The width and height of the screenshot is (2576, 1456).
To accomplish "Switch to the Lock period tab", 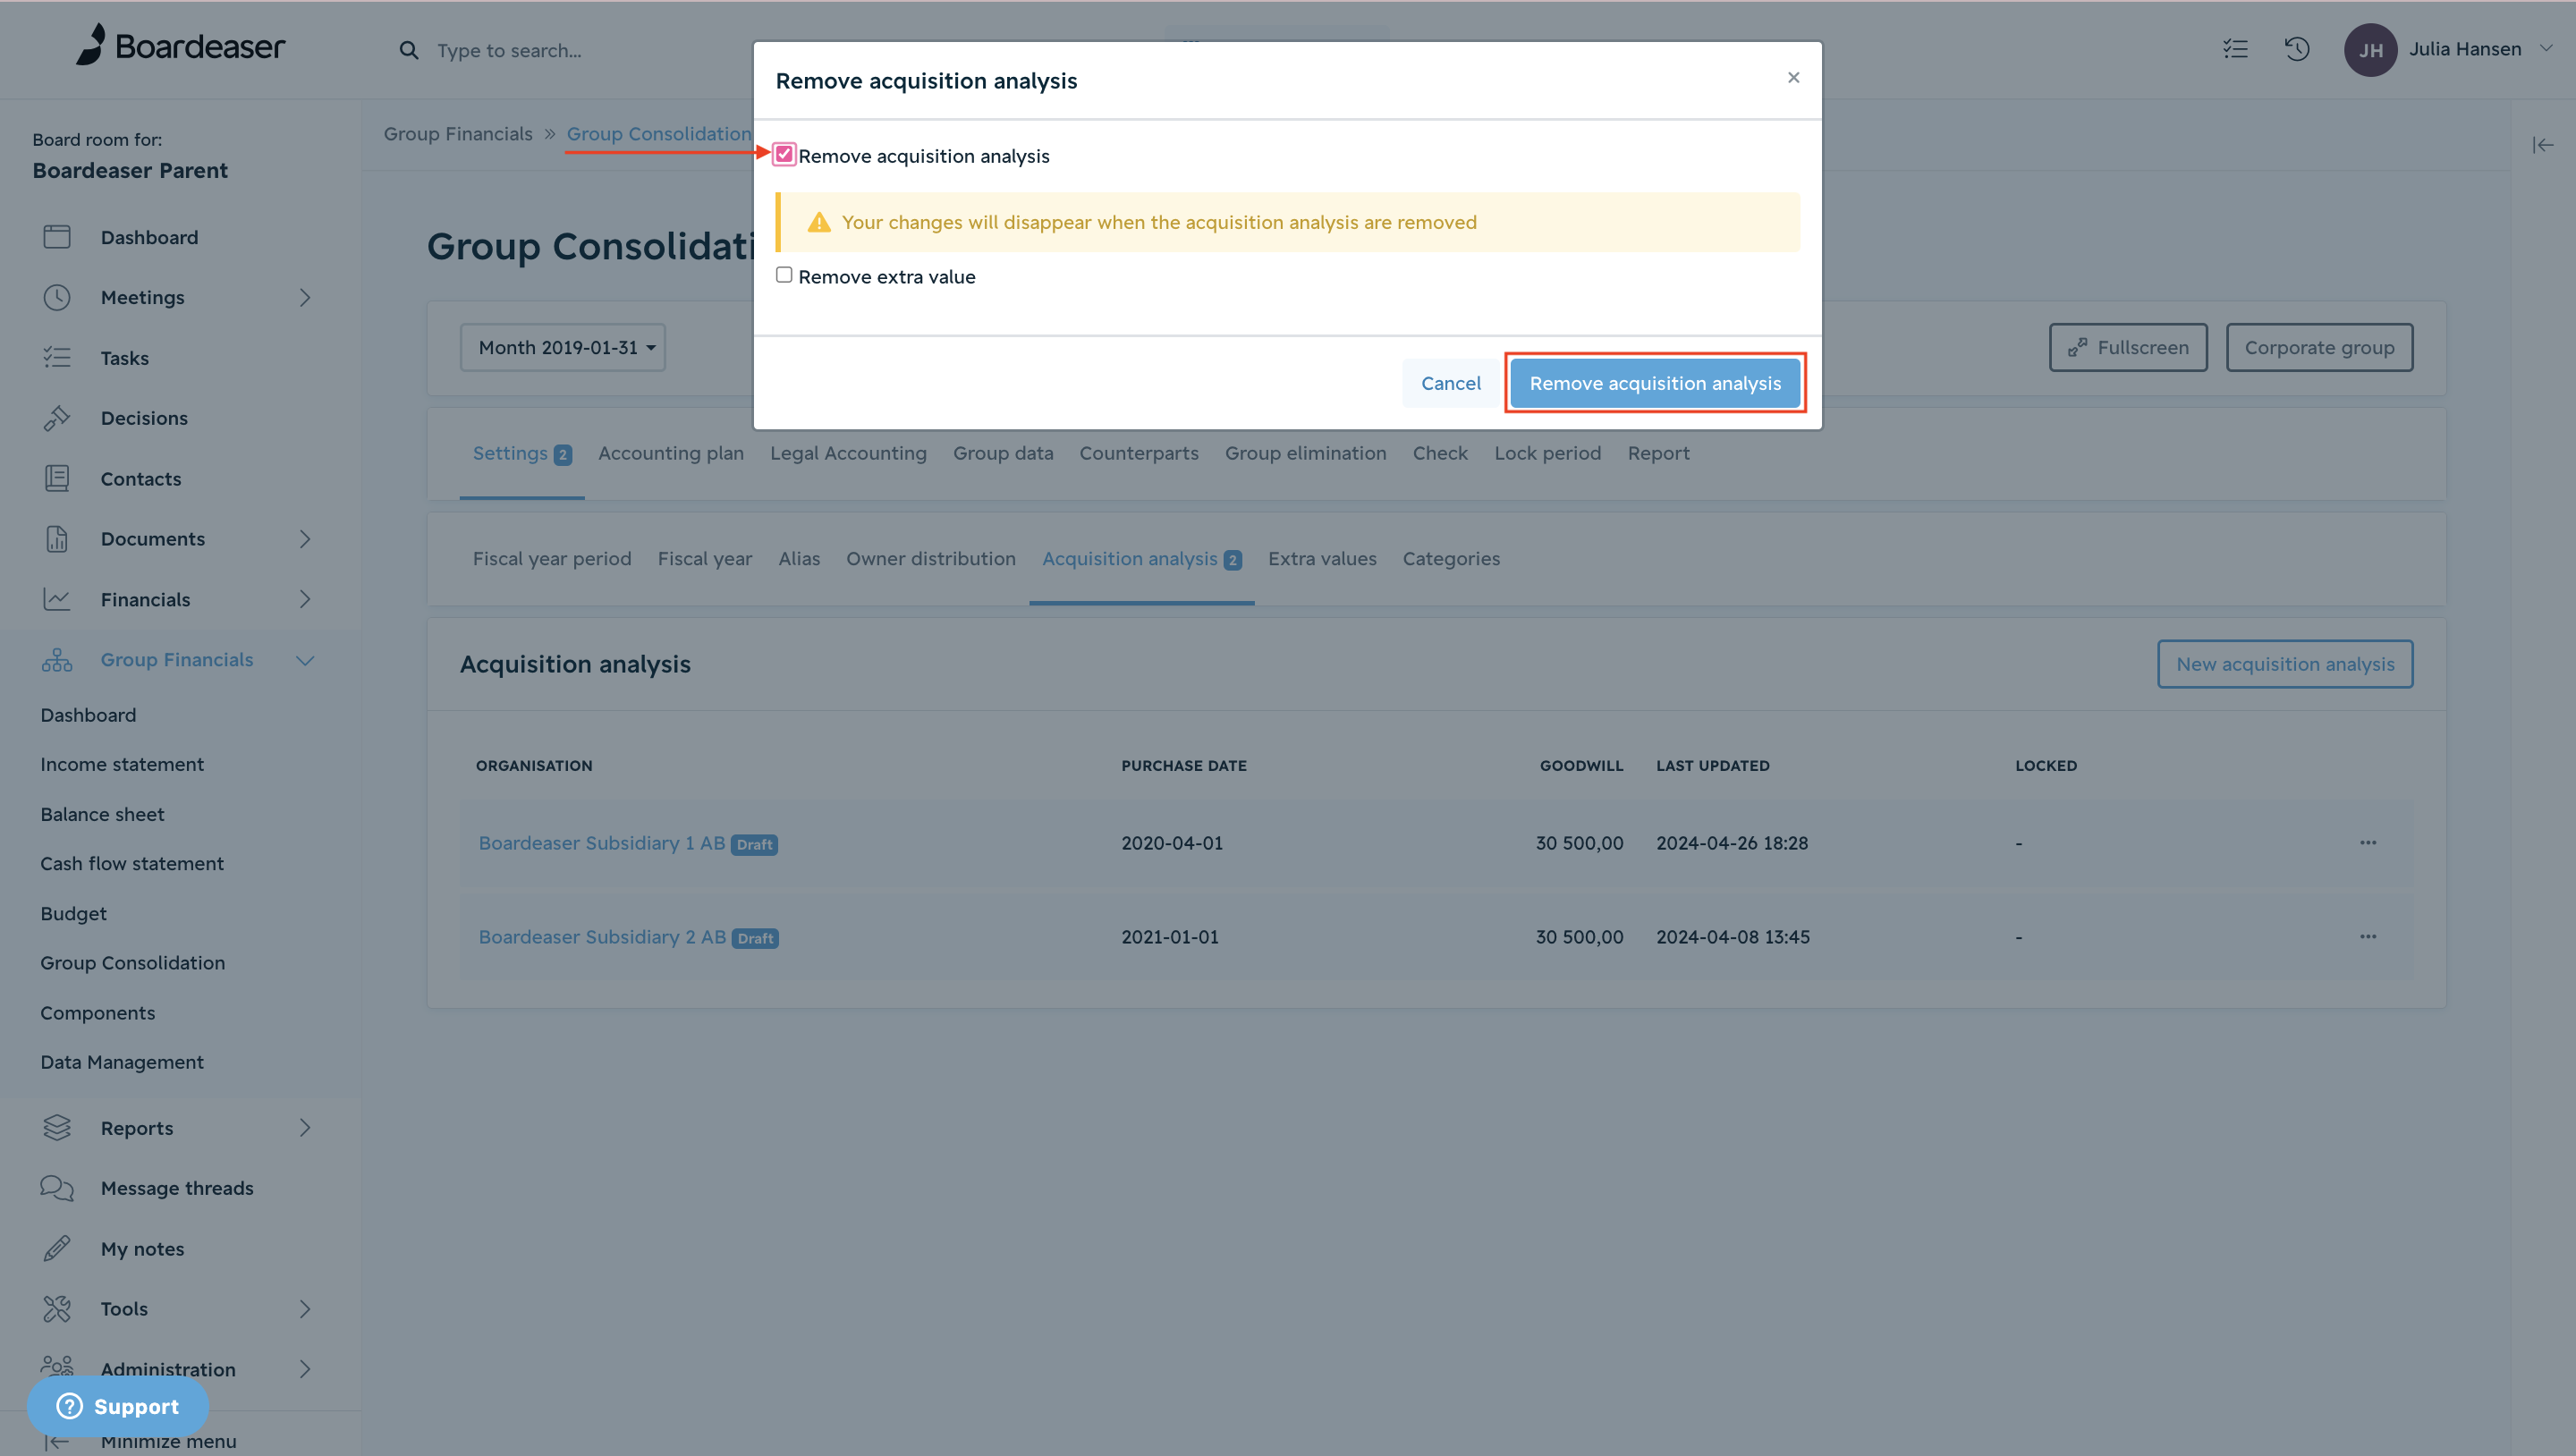I will tap(1547, 453).
